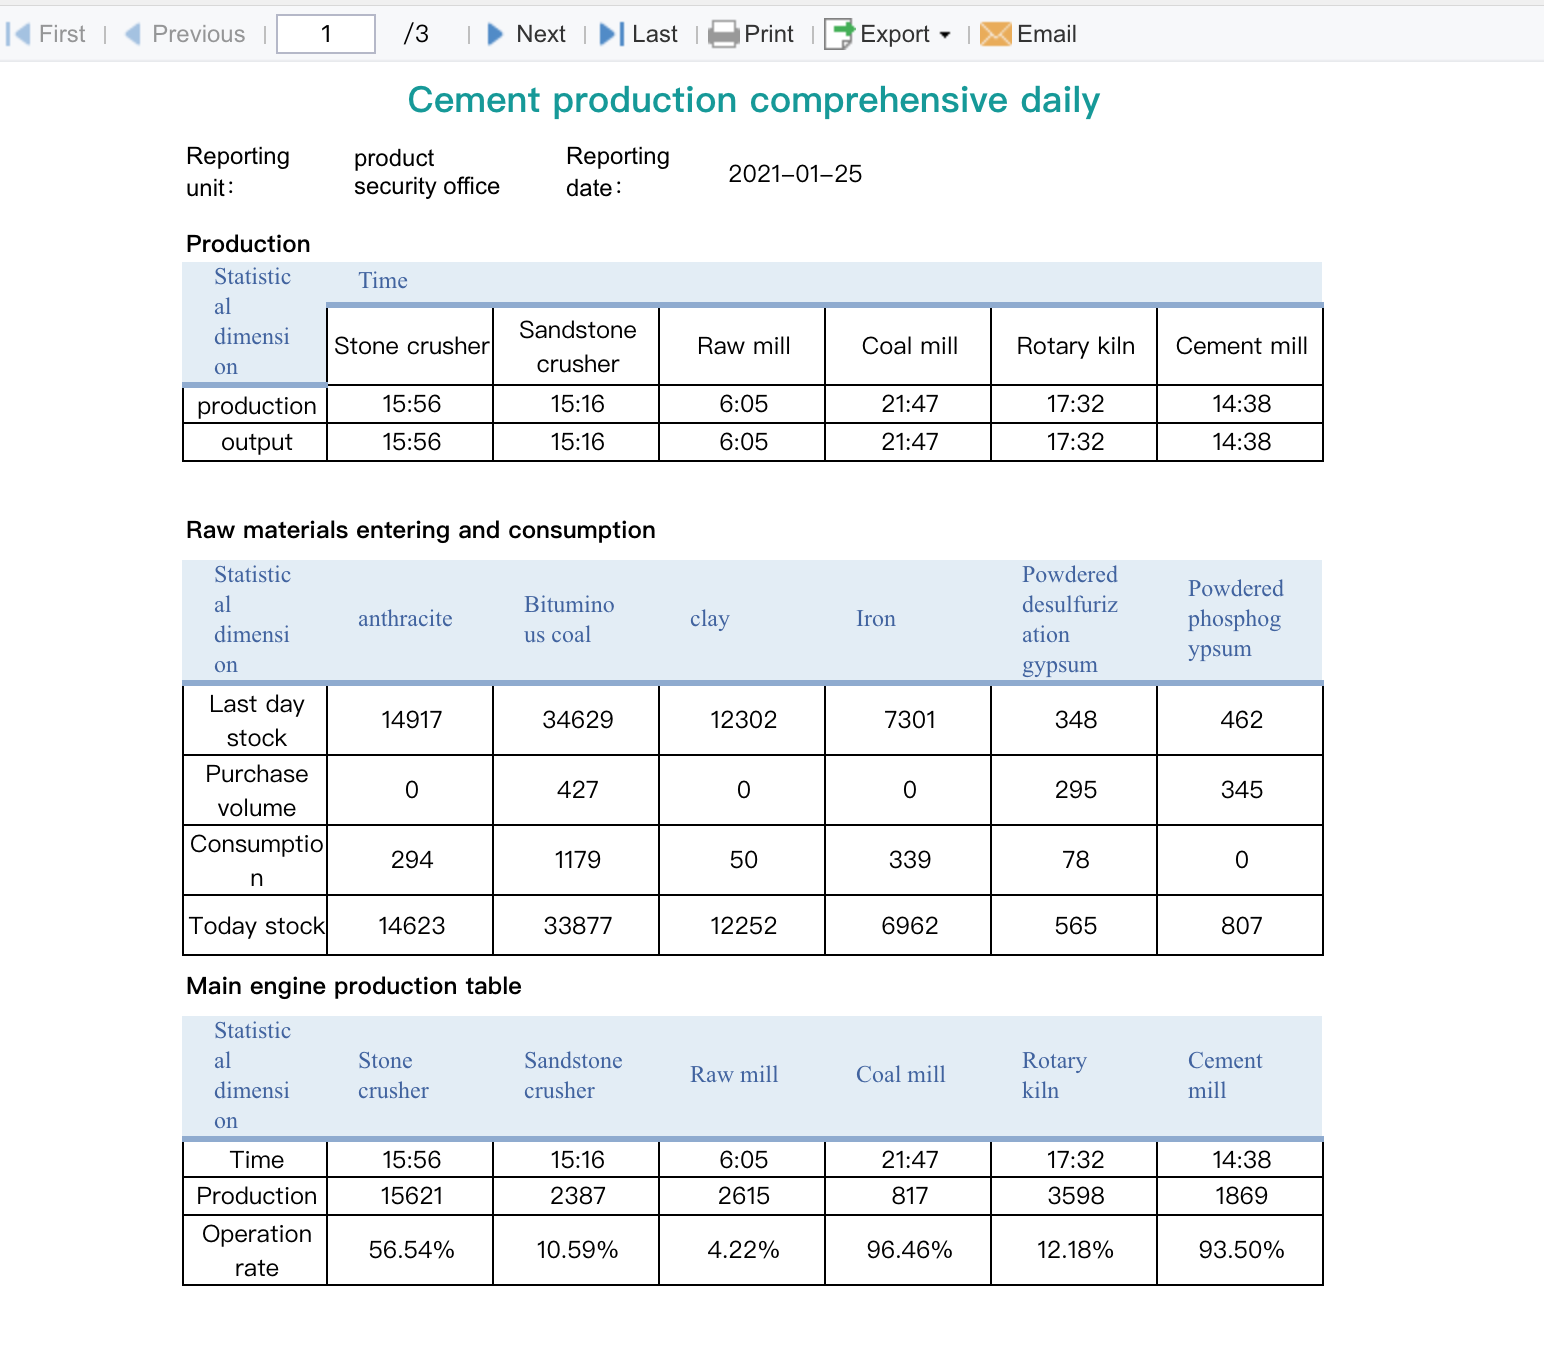This screenshot has width=1544, height=1368.
Task: Click the Next blue arrow icon
Action: coord(495,33)
